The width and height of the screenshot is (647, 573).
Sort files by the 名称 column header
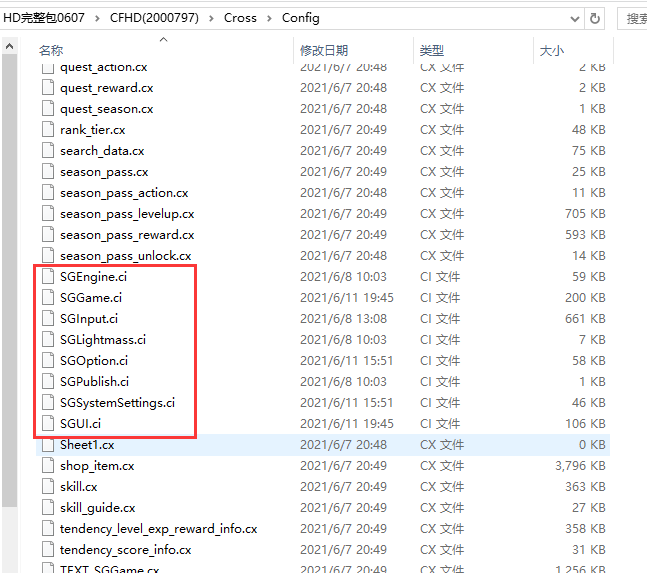[51, 50]
